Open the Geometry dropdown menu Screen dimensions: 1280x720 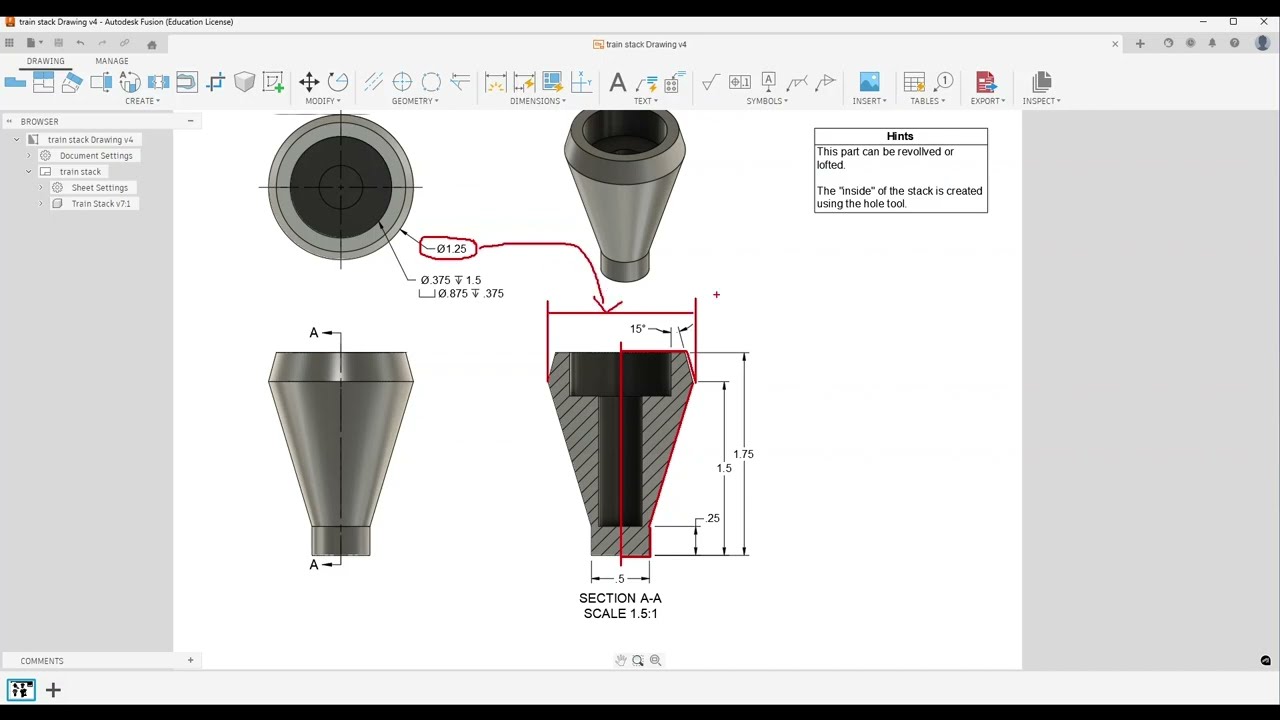coord(415,101)
